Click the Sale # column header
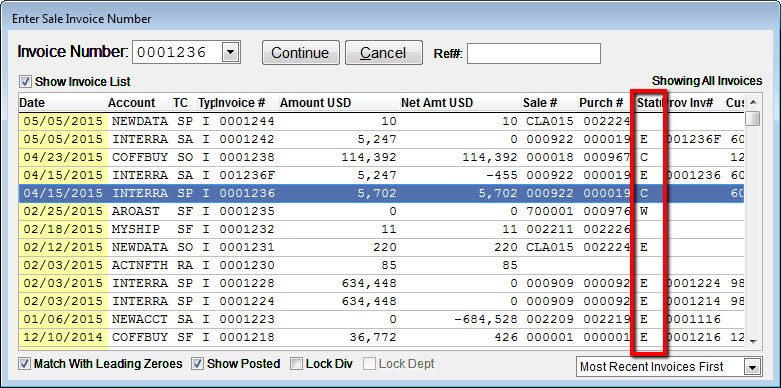The height and width of the screenshot is (388, 781). click(x=549, y=103)
